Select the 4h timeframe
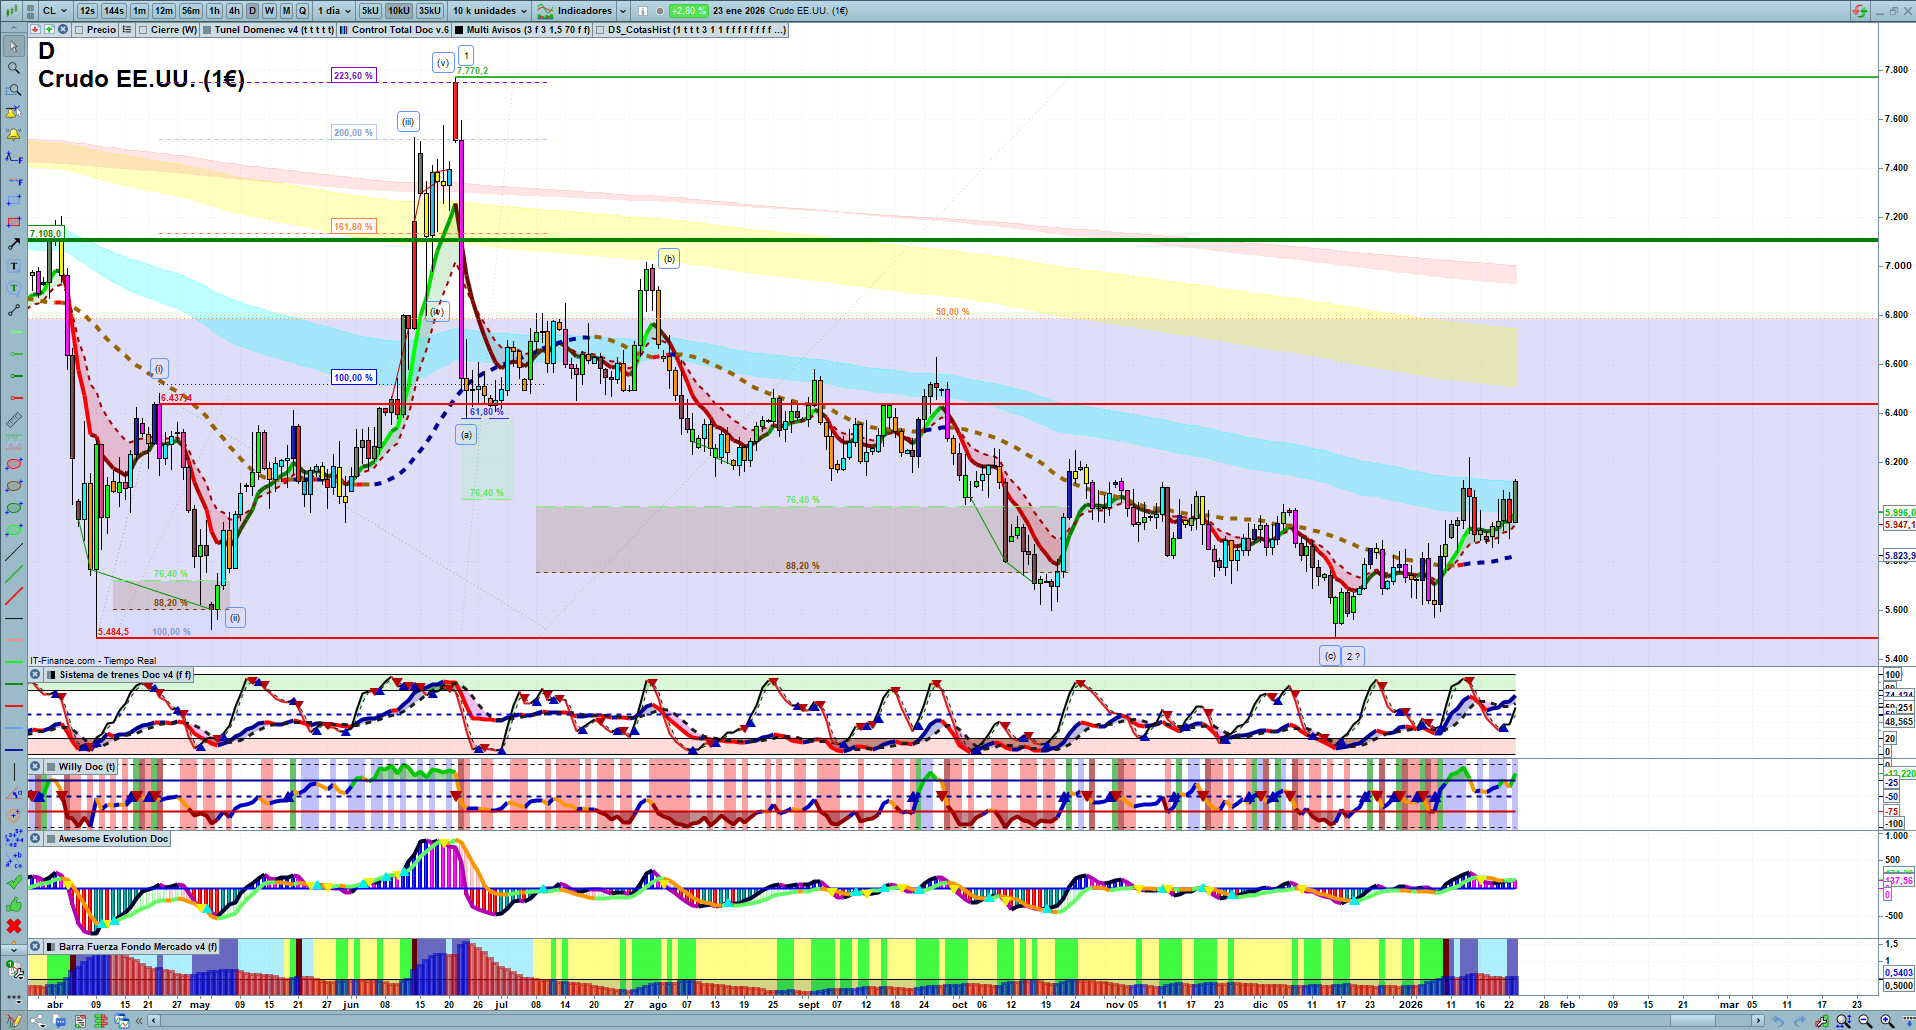 234,11
